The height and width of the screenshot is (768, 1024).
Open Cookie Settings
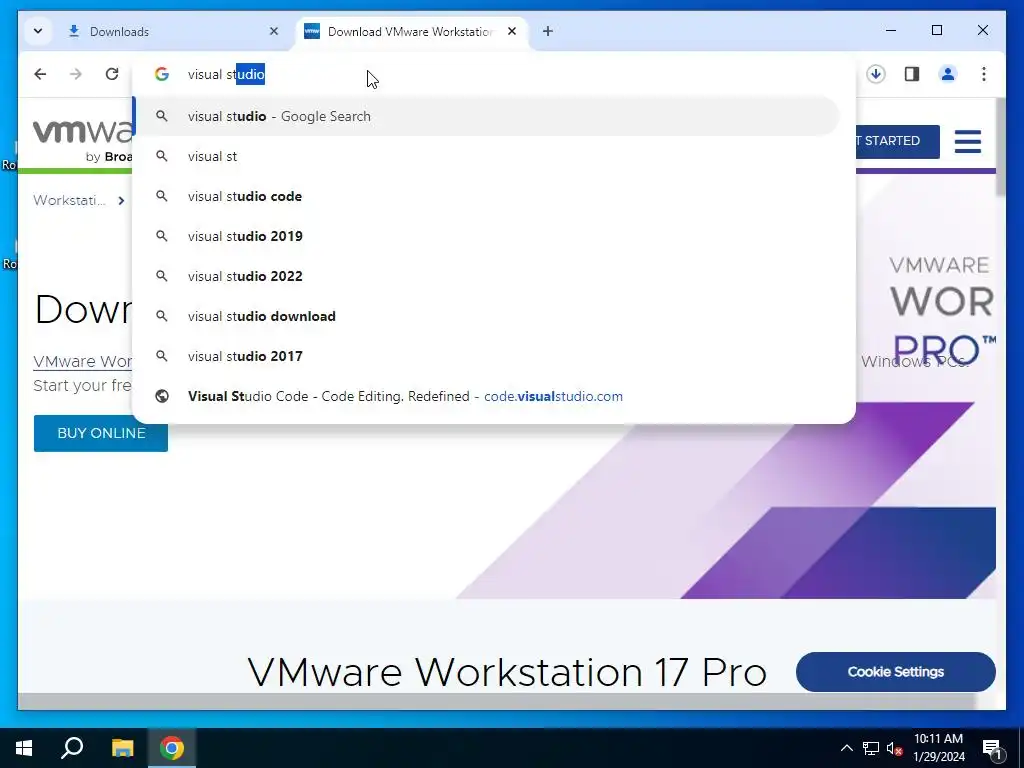pyautogui.click(x=895, y=672)
